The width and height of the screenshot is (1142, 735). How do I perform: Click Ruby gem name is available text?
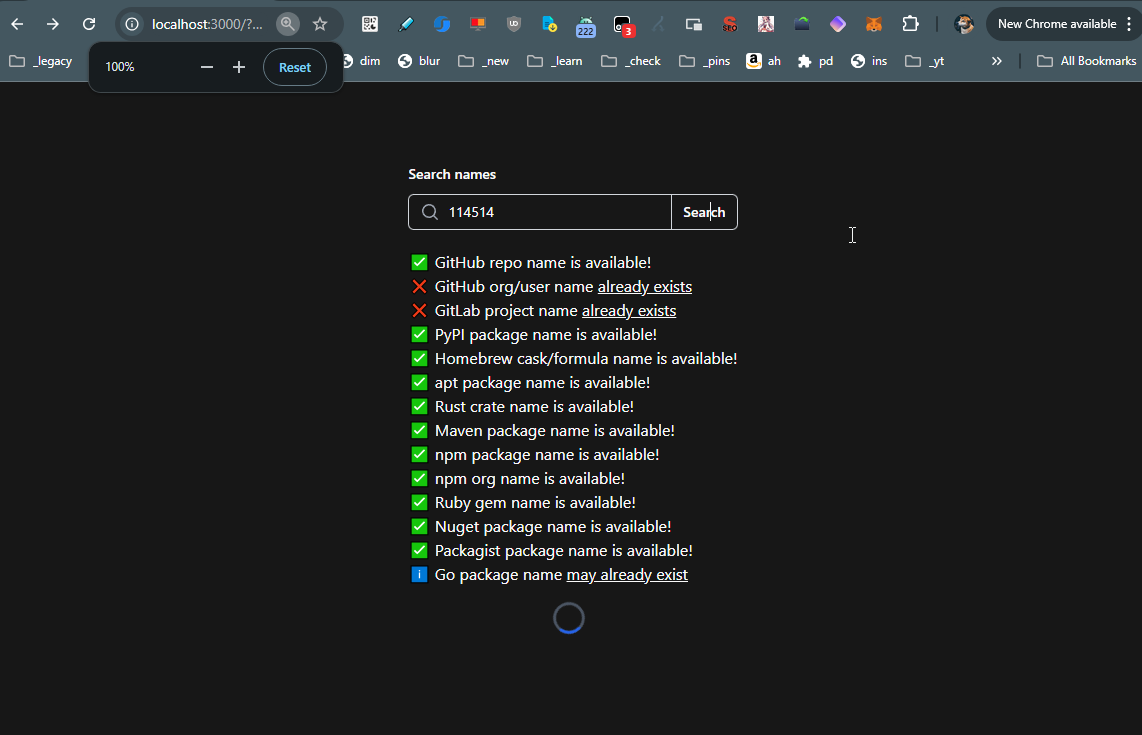click(x=535, y=503)
